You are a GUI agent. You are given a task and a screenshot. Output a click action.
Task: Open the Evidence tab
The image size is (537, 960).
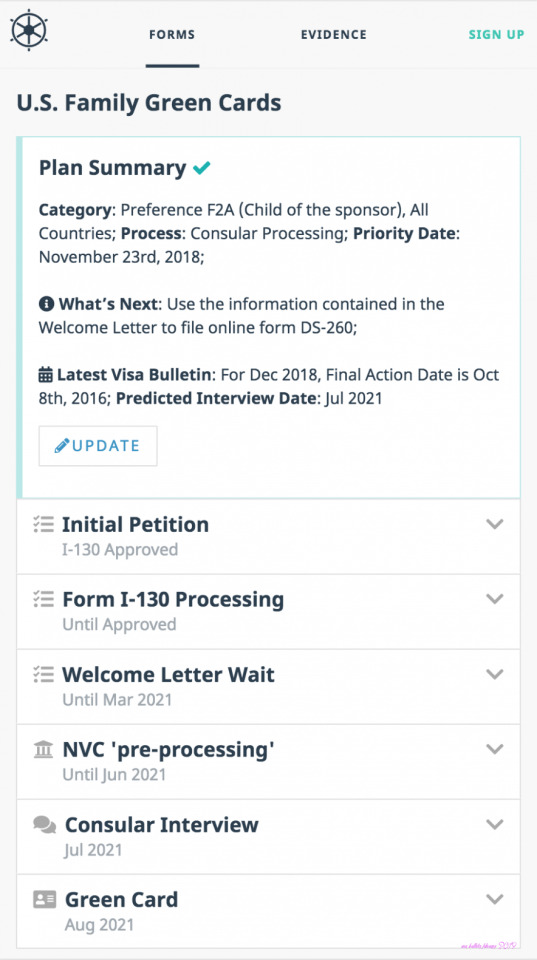334,35
